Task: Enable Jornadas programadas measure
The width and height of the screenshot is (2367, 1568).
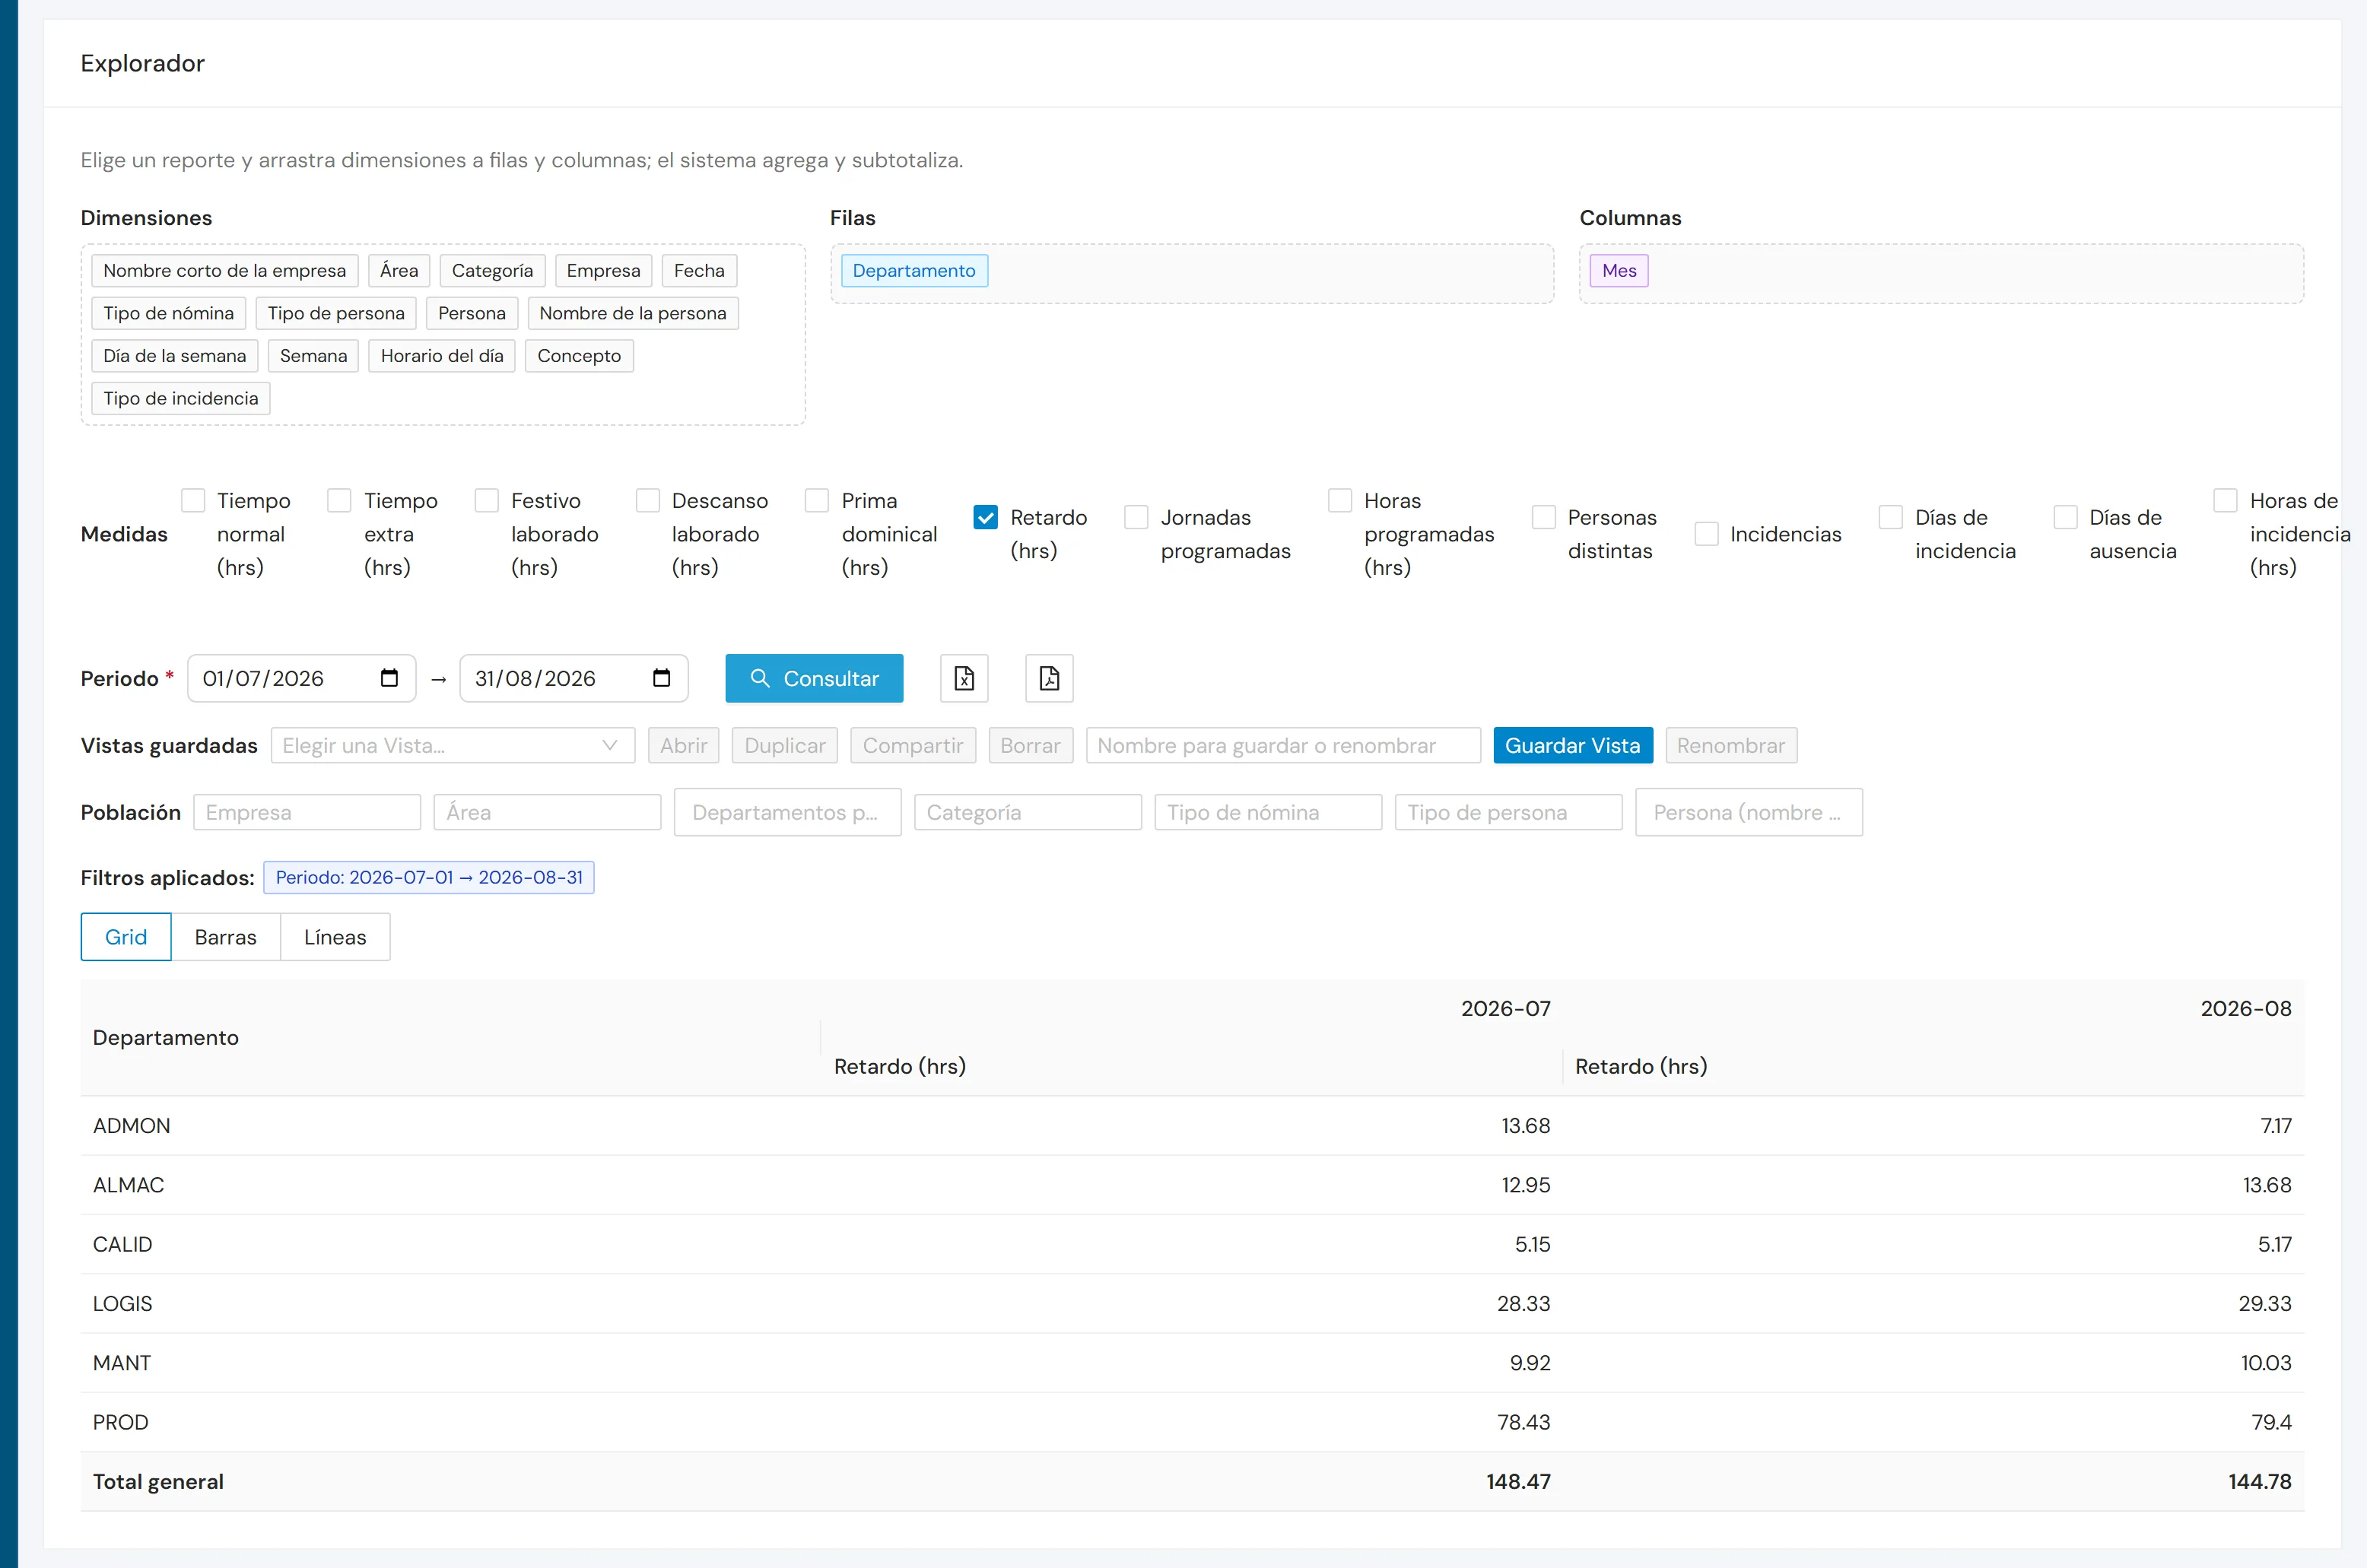Action: coord(1136,517)
